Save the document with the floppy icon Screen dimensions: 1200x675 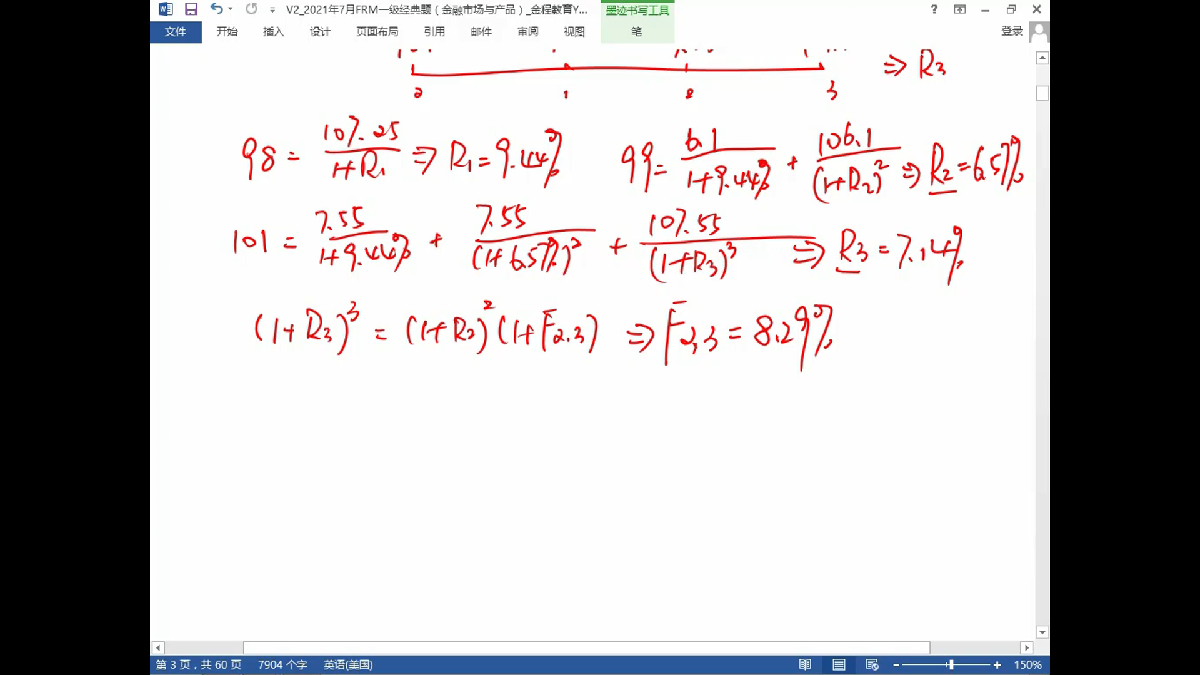tap(191, 9)
